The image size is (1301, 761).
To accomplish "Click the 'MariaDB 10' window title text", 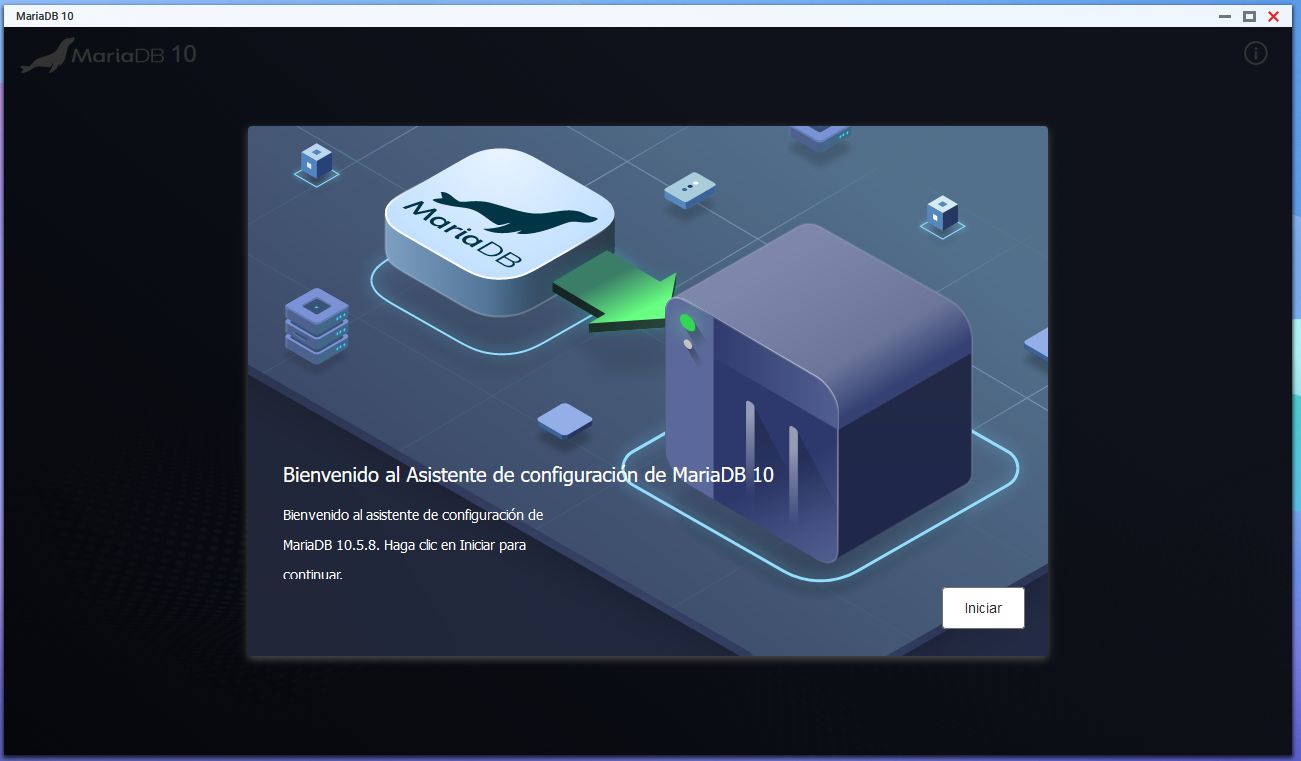I will click(45, 16).
